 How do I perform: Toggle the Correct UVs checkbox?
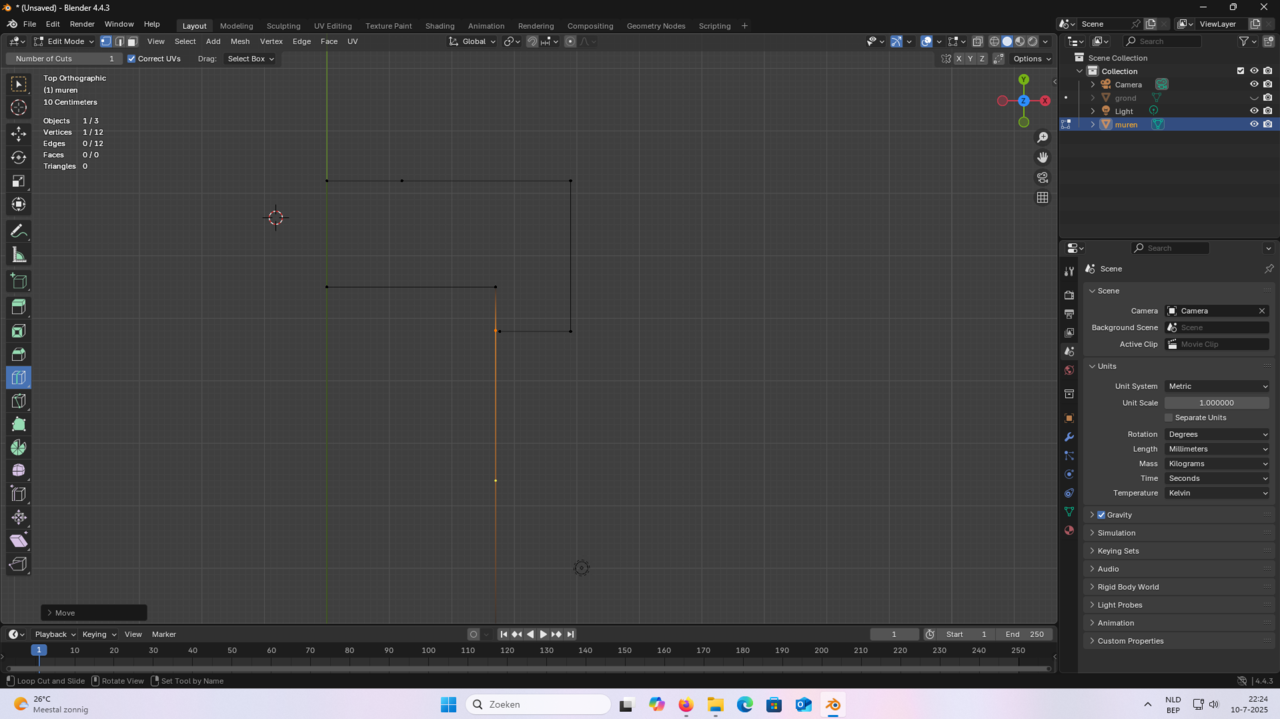(132, 59)
